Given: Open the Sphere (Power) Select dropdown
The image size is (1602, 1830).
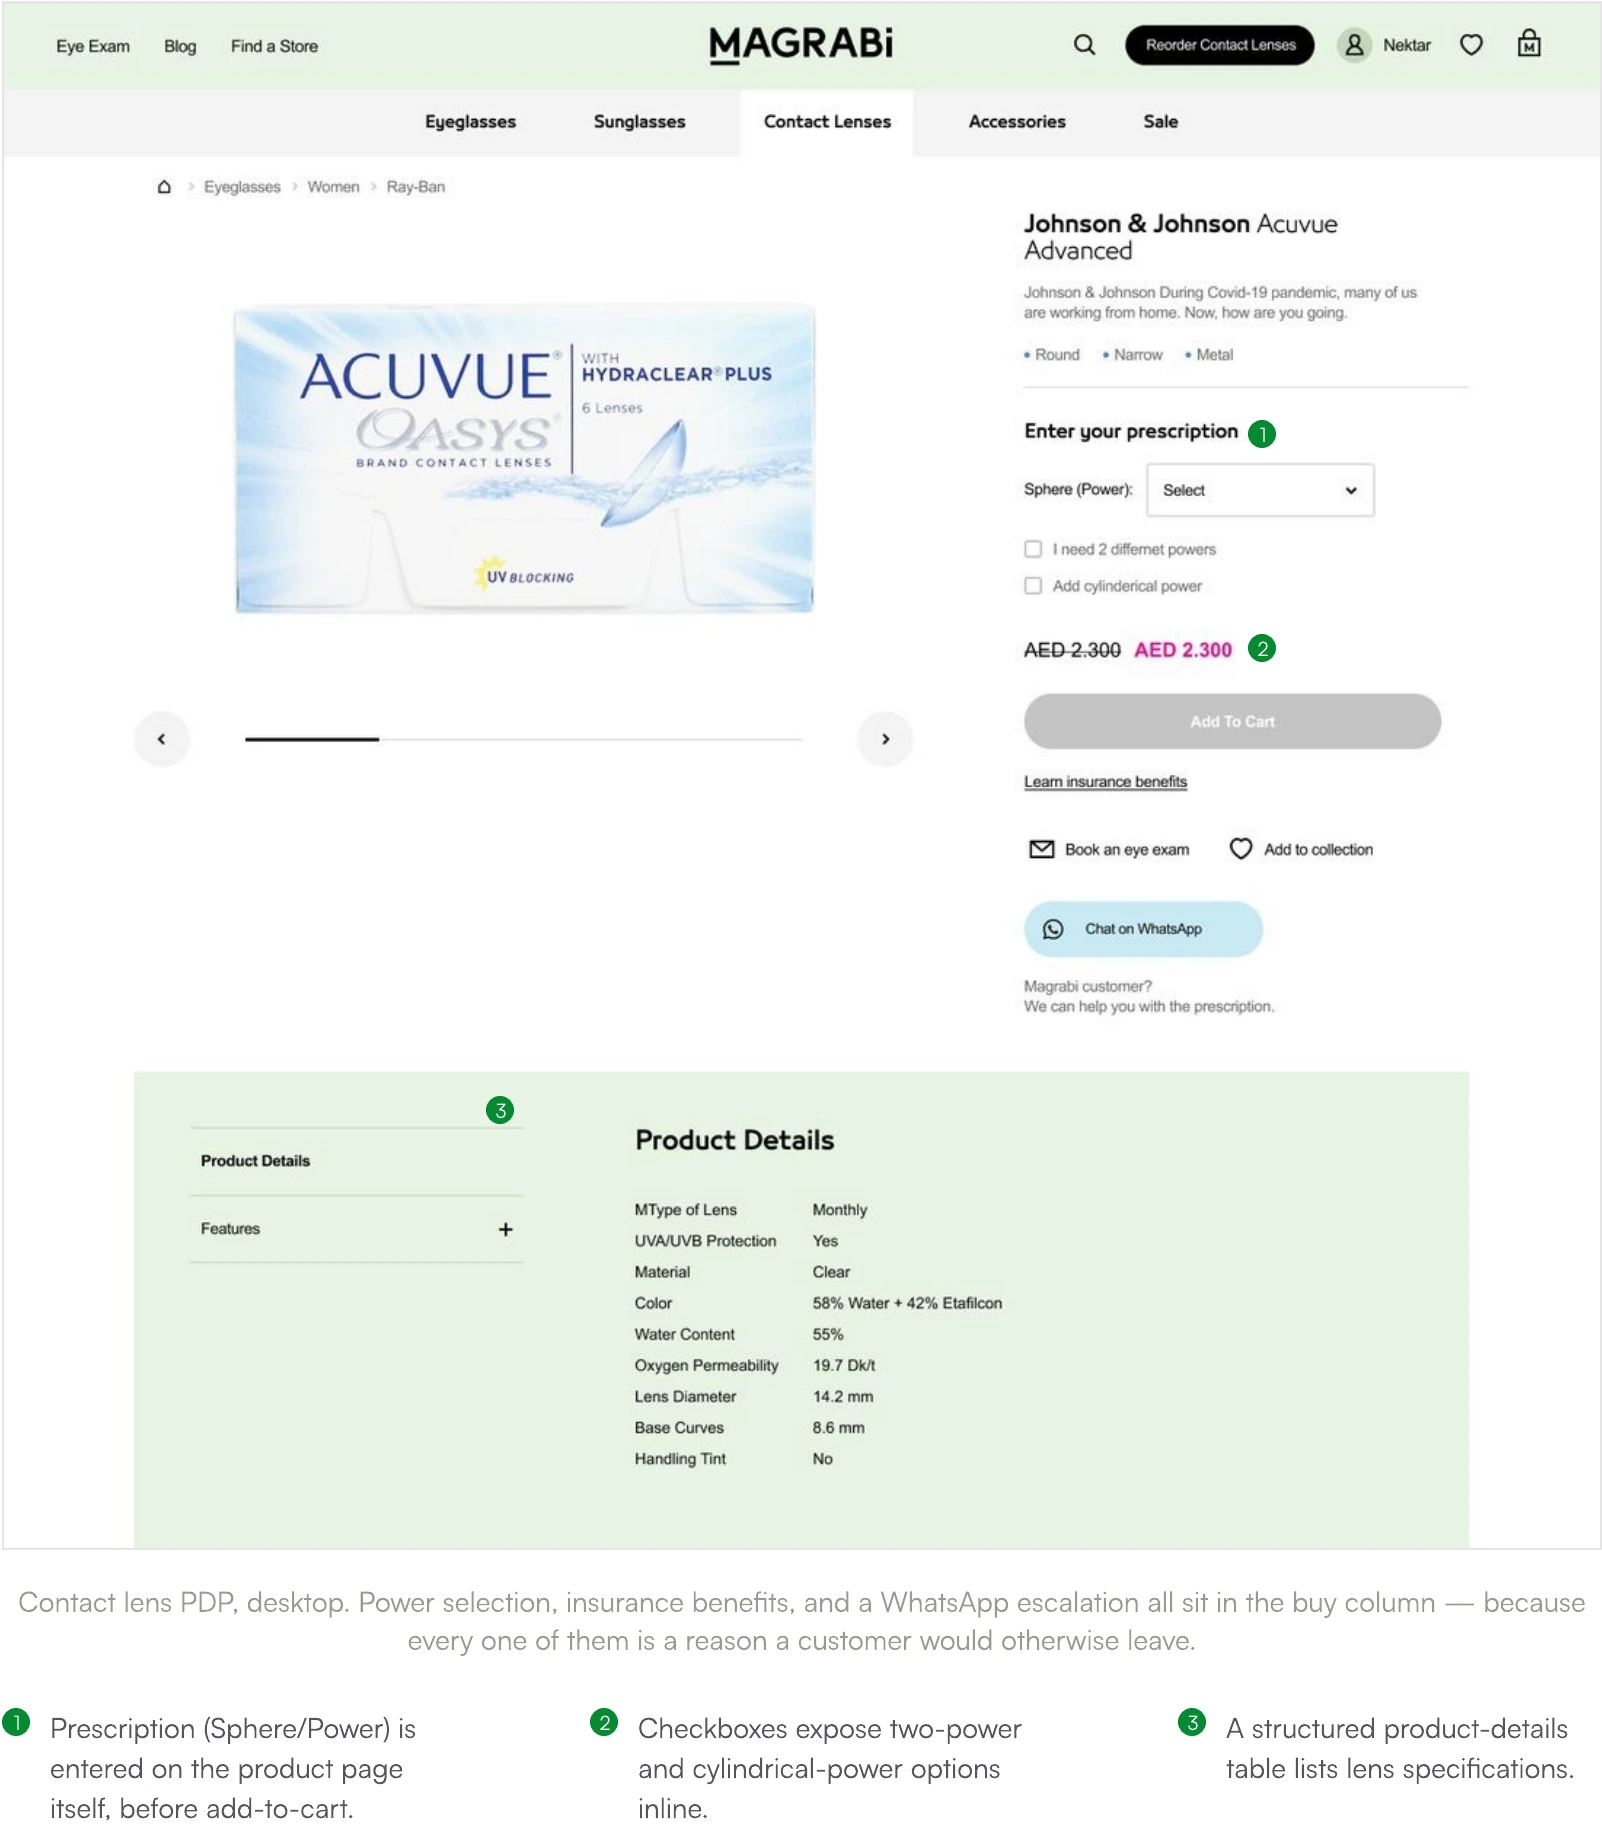Looking at the screenshot, I should tap(1260, 490).
